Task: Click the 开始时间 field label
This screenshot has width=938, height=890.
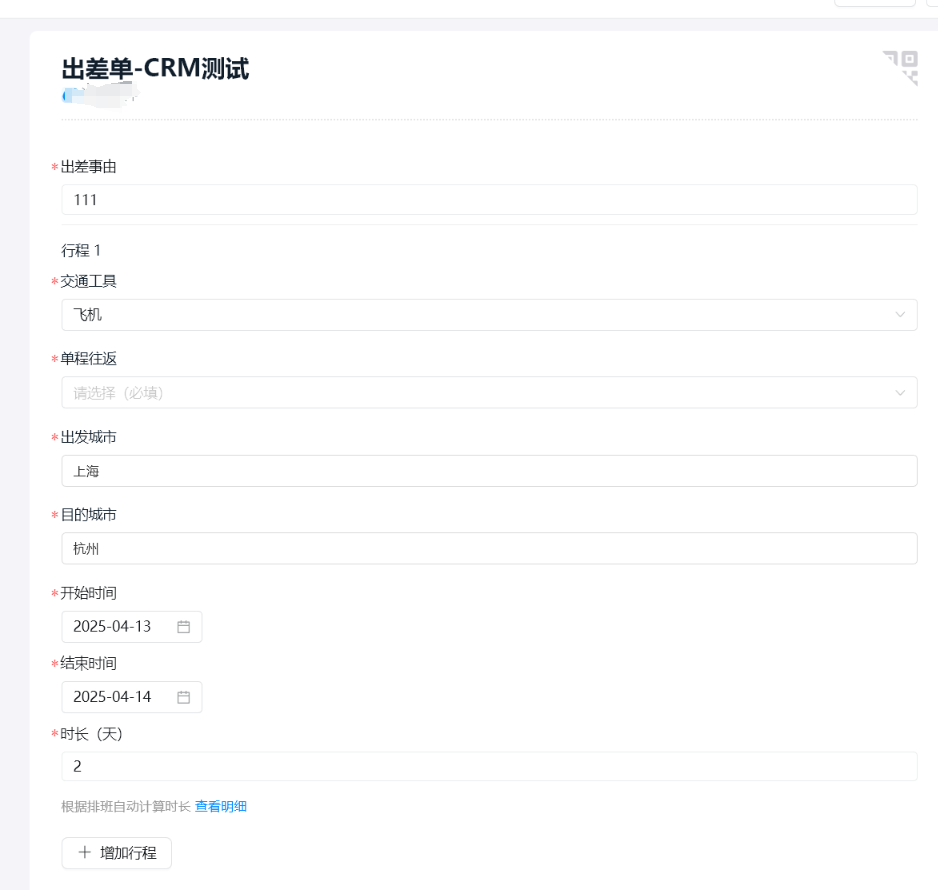Action: point(89,593)
